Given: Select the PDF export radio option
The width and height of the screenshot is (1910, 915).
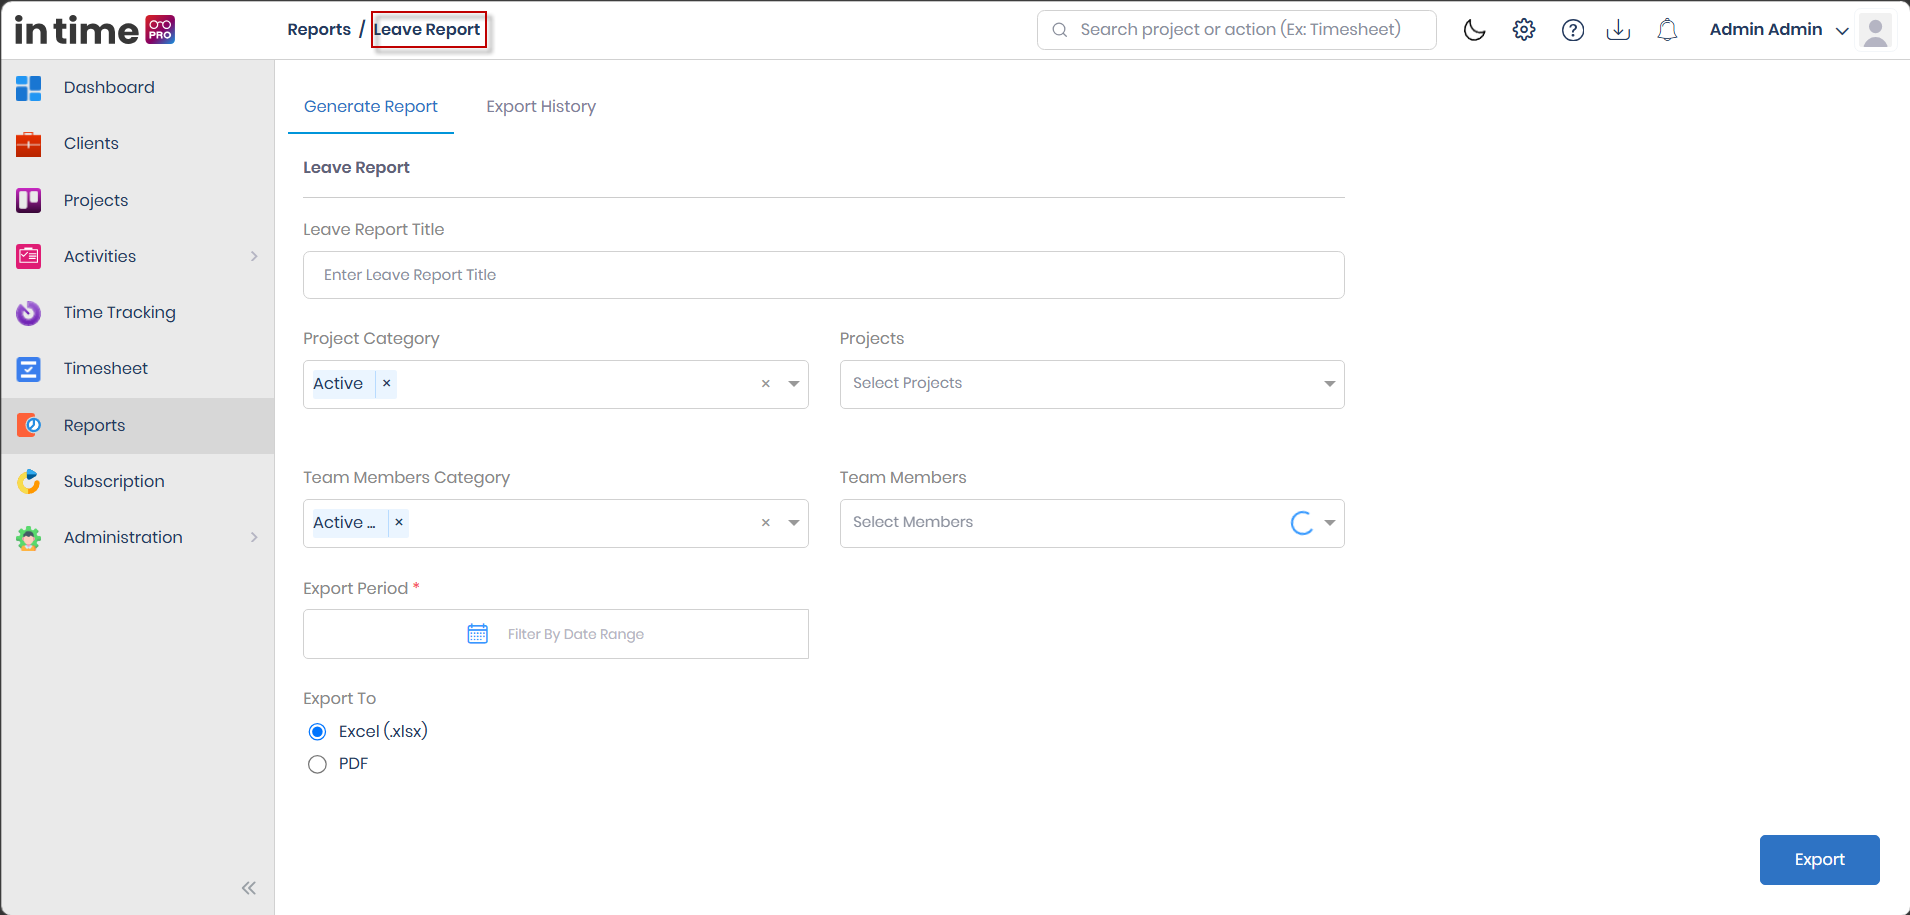Looking at the screenshot, I should [x=317, y=765].
